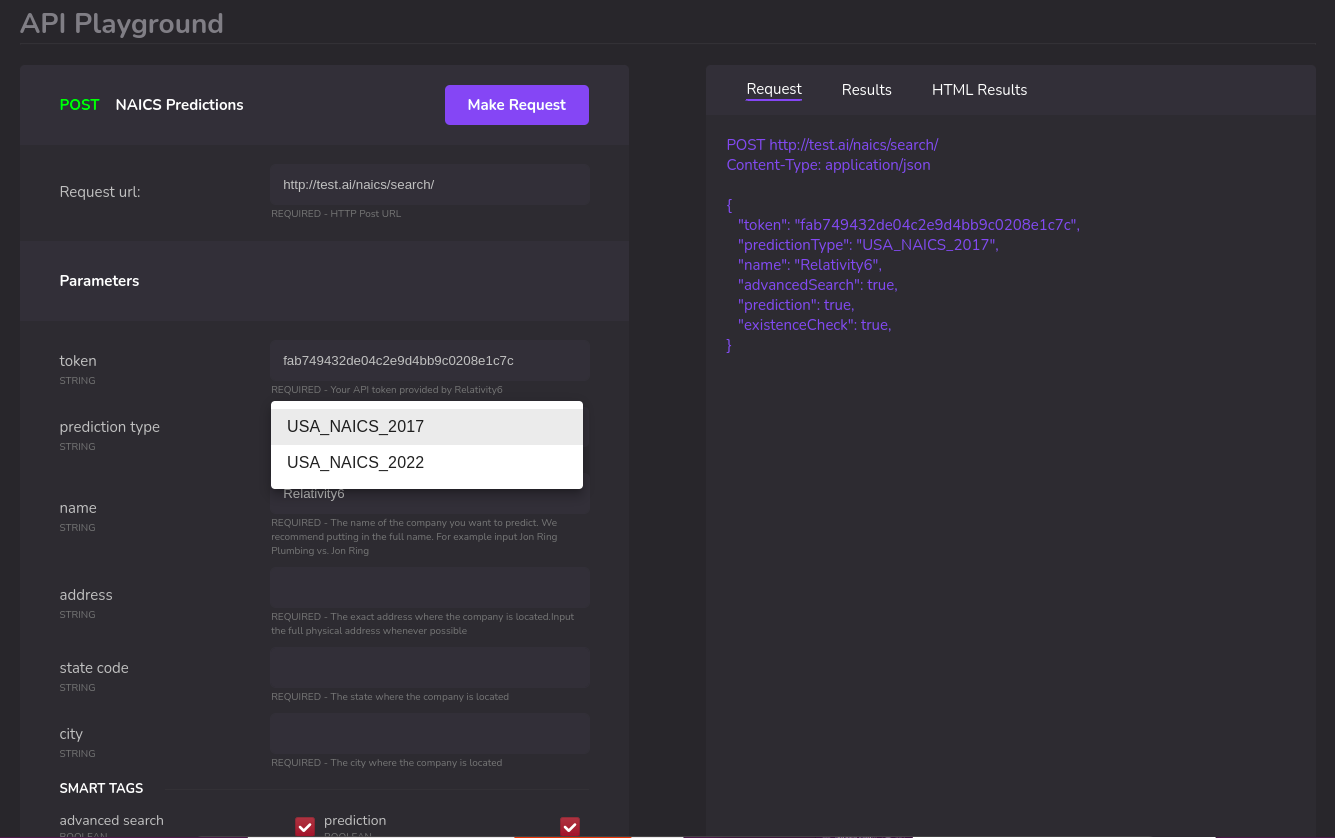Viewport: 1335px width, 838px height.
Task: Click the API Playground page title
Action: [x=122, y=22]
